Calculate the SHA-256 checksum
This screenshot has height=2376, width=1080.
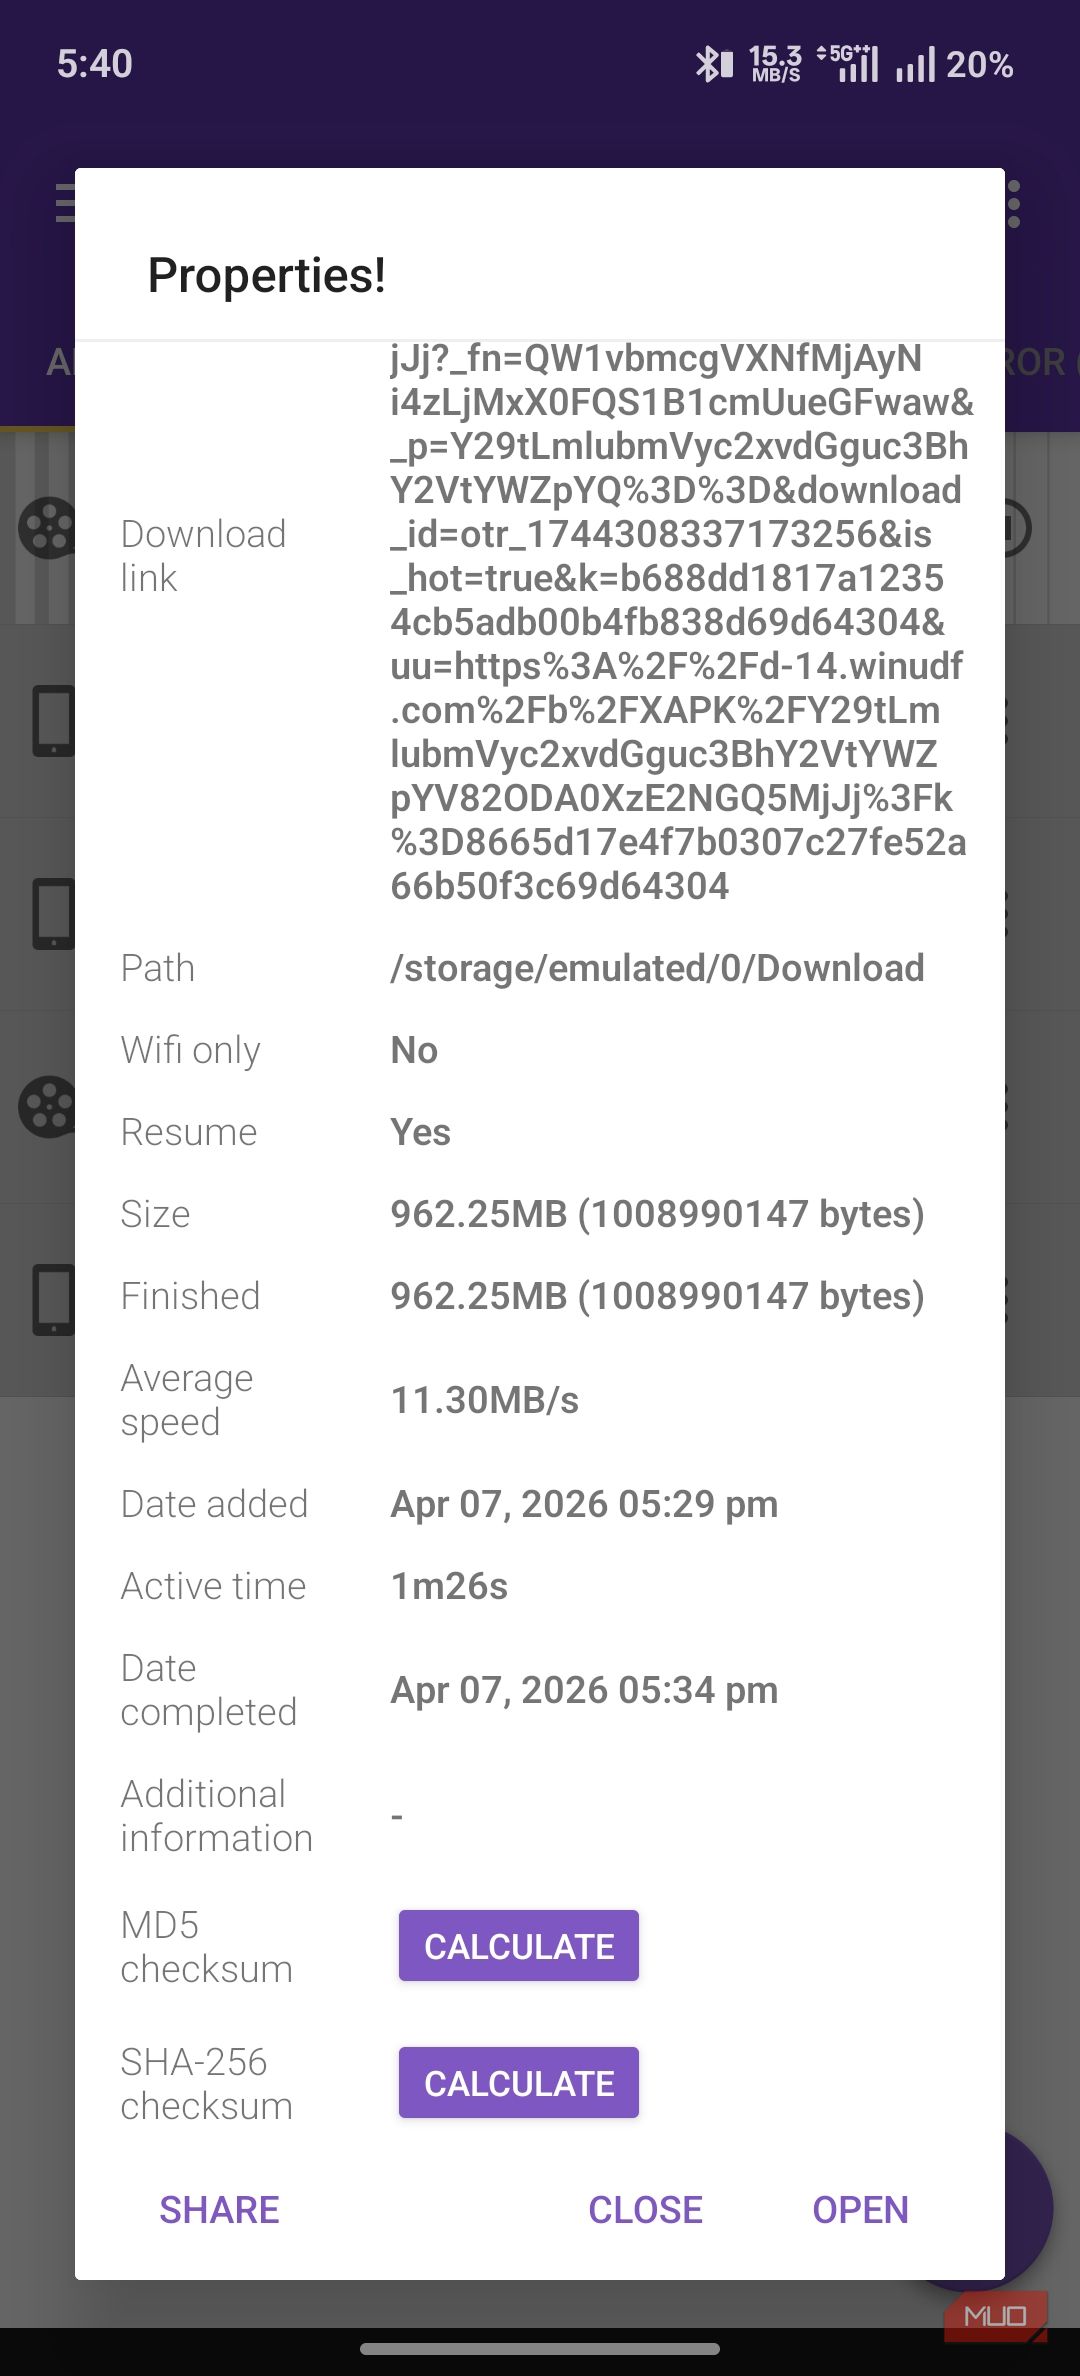518,2083
